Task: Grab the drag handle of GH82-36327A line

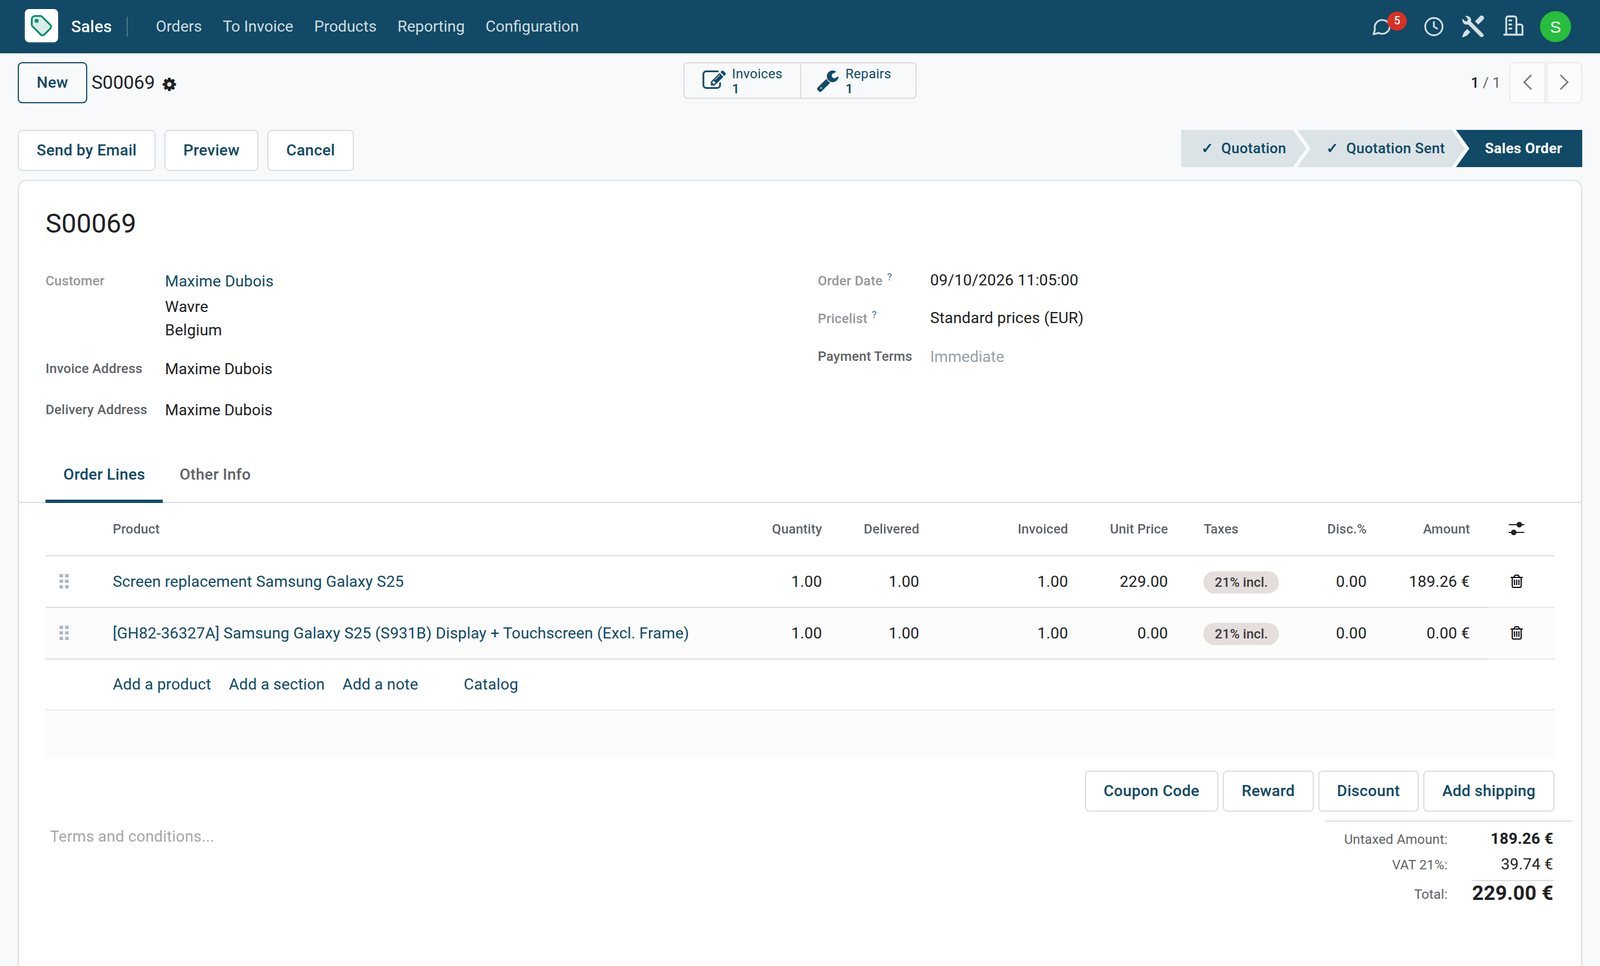Action: [x=64, y=633]
